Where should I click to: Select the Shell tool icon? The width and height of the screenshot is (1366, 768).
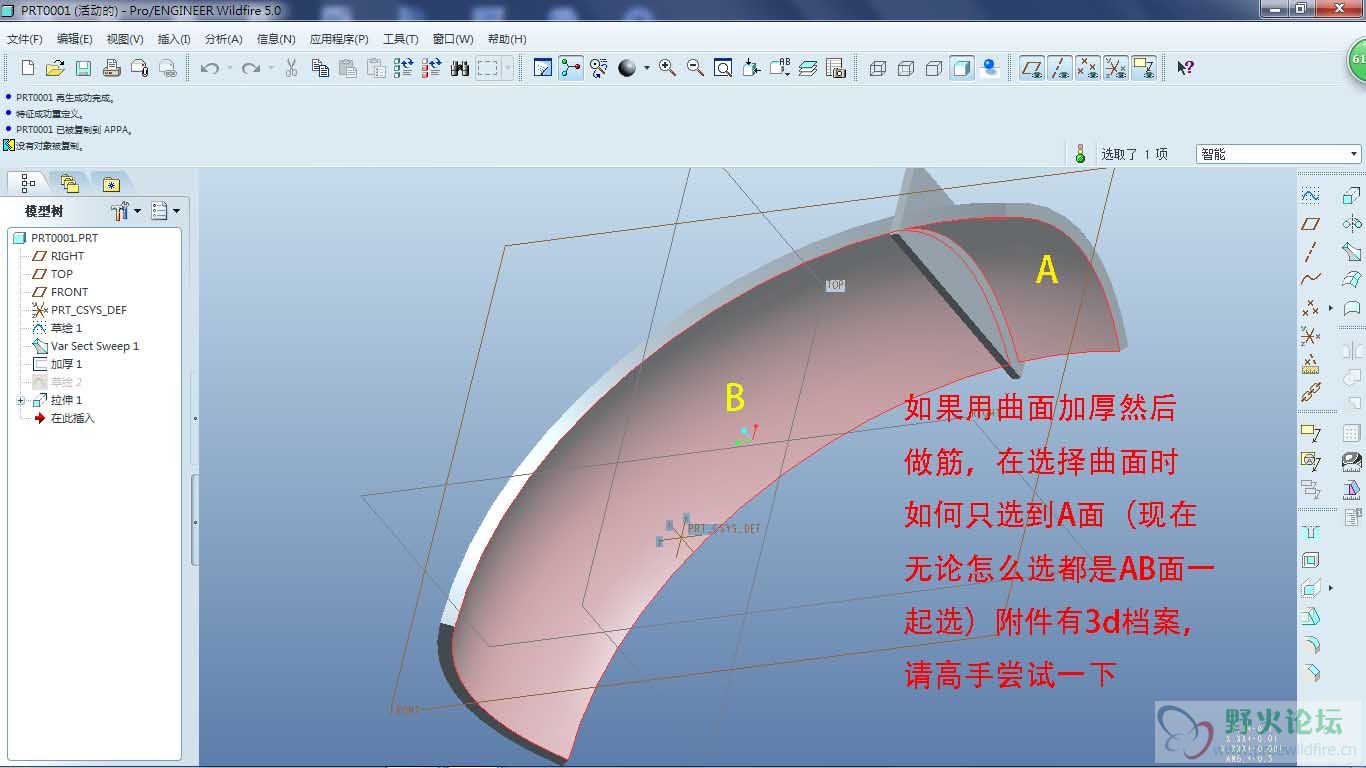[x=1311, y=560]
